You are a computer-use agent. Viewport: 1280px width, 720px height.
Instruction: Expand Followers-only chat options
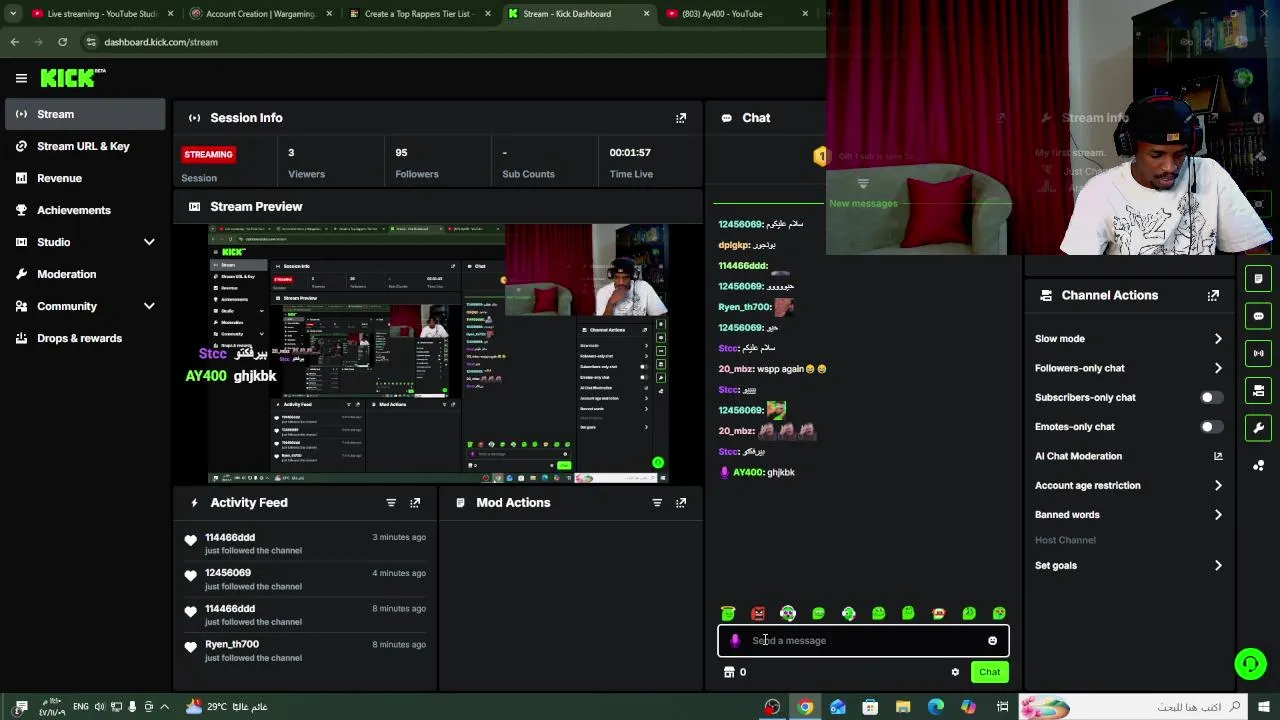coord(1218,368)
